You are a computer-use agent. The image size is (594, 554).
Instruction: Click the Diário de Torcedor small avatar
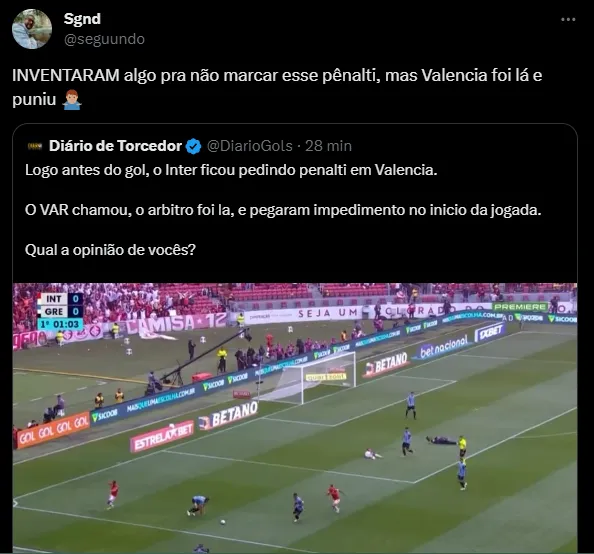click(x=35, y=146)
